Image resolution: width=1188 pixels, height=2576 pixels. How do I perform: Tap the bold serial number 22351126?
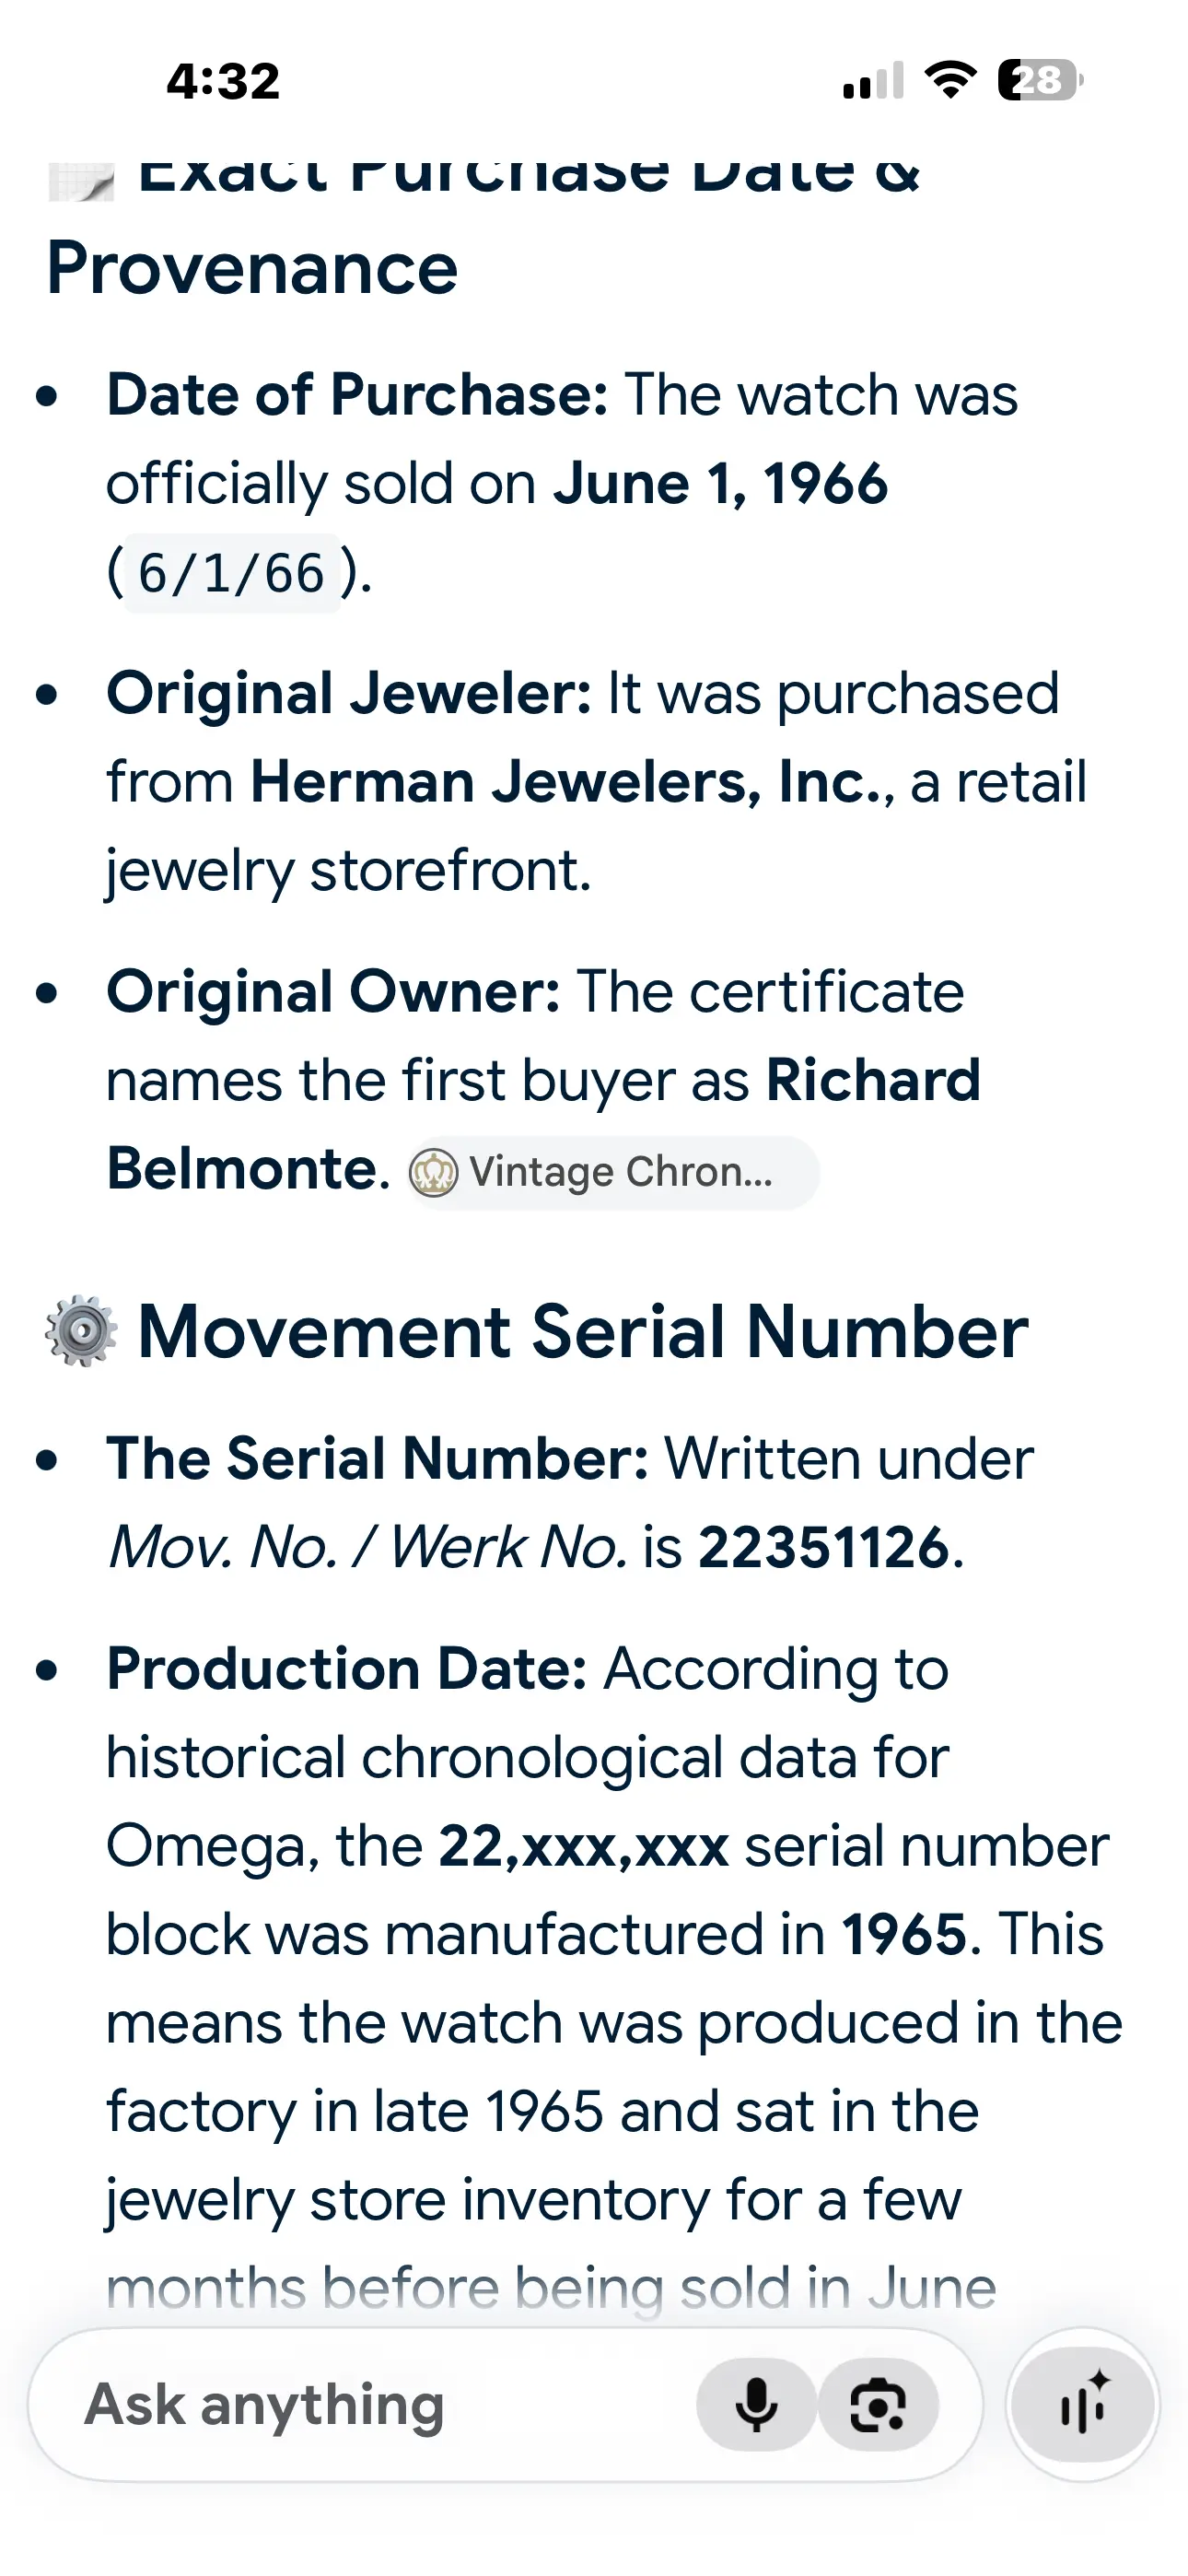(x=823, y=1548)
